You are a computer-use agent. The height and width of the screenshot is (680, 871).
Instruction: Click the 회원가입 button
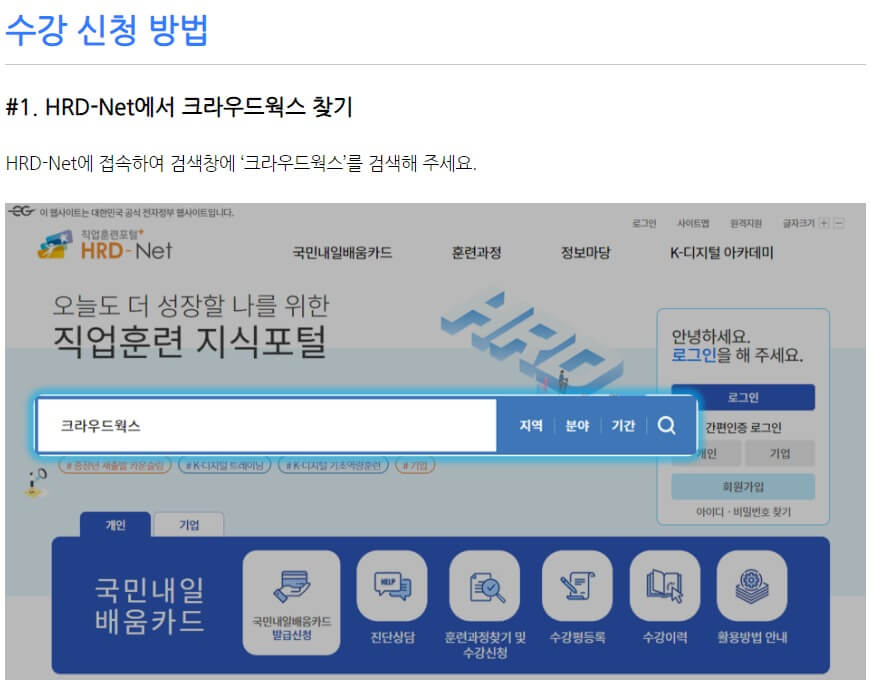tap(744, 487)
